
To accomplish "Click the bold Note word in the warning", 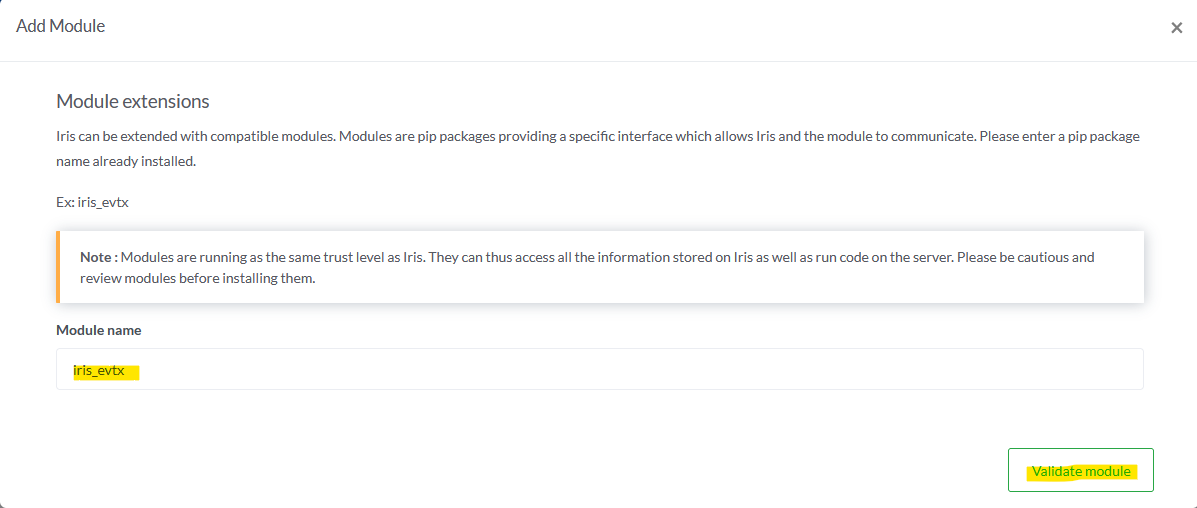I will [98, 257].
